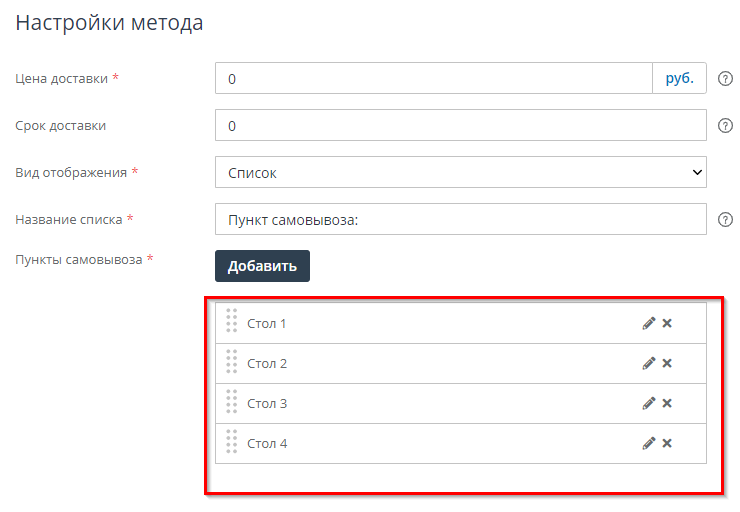Show help for Срок доставки
Viewport: 740px width, 512px height.
[x=726, y=126]
